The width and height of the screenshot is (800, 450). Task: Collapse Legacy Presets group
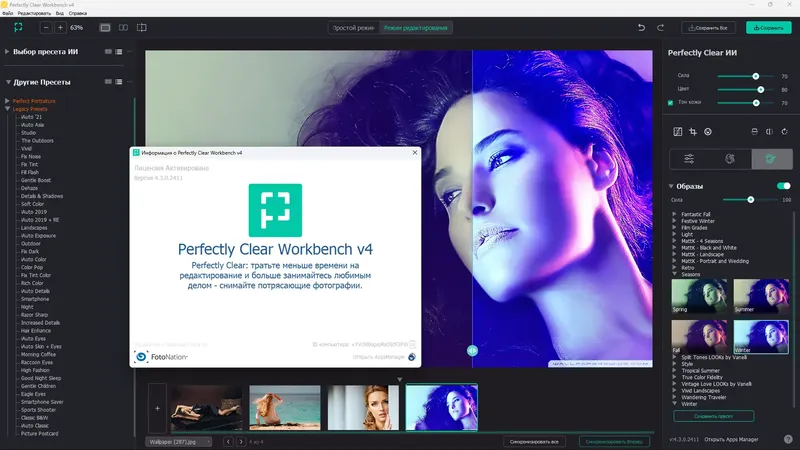(7, 109)
